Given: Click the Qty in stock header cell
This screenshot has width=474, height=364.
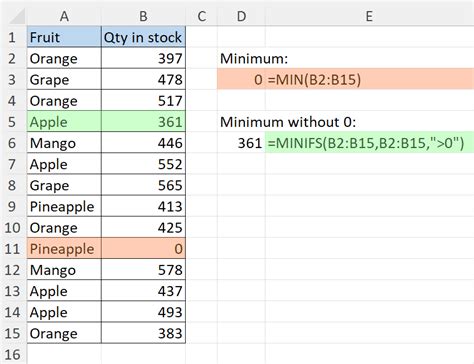Looking at the screenshot, I should pyautogui.click(x=143, y=37).
